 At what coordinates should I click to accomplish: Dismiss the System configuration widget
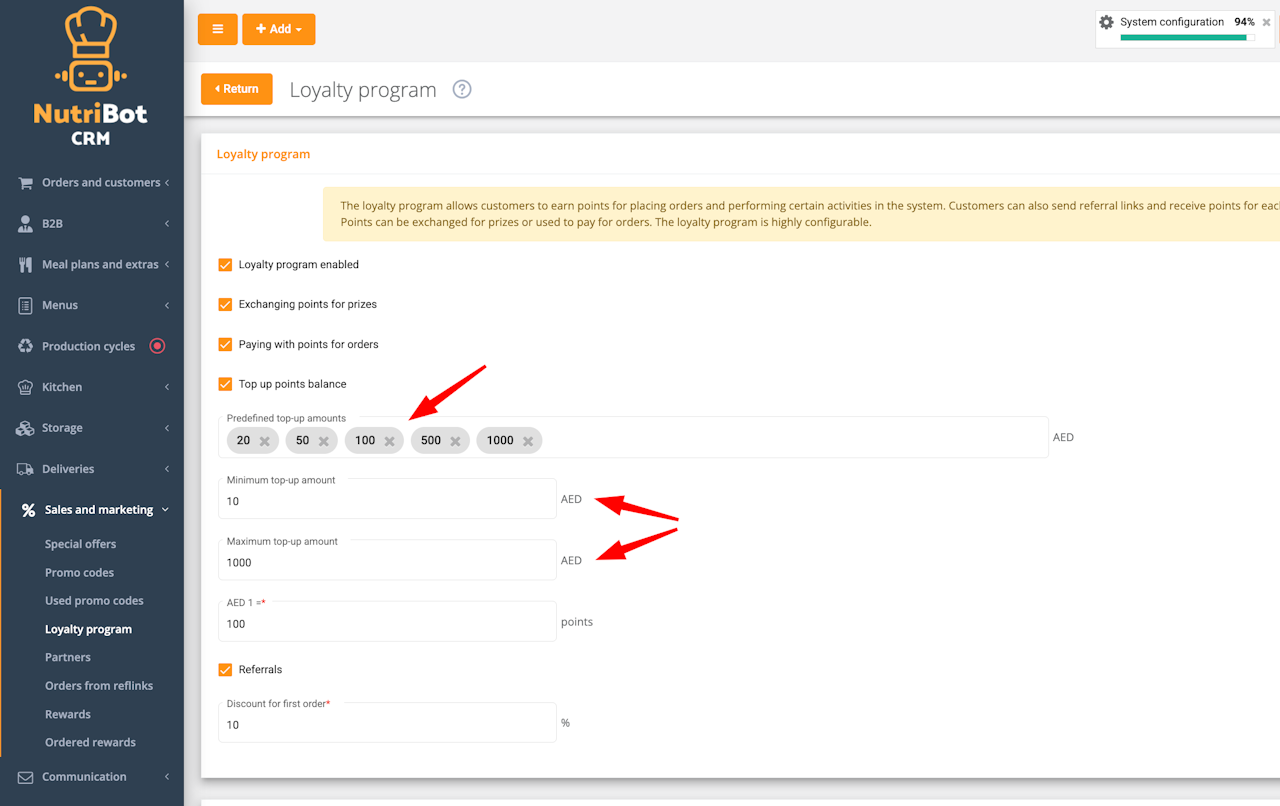pyautogui.click(x=1266, y=22)
